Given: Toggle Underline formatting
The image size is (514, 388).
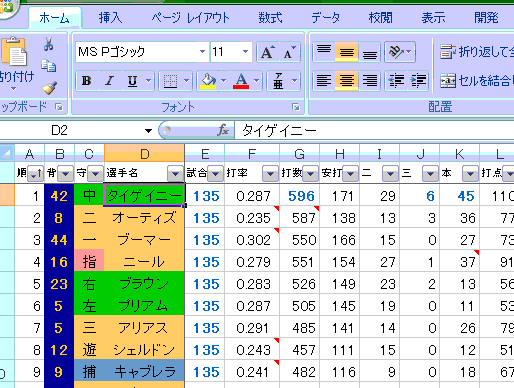Looking at the screenshot, I should [132, 81].
